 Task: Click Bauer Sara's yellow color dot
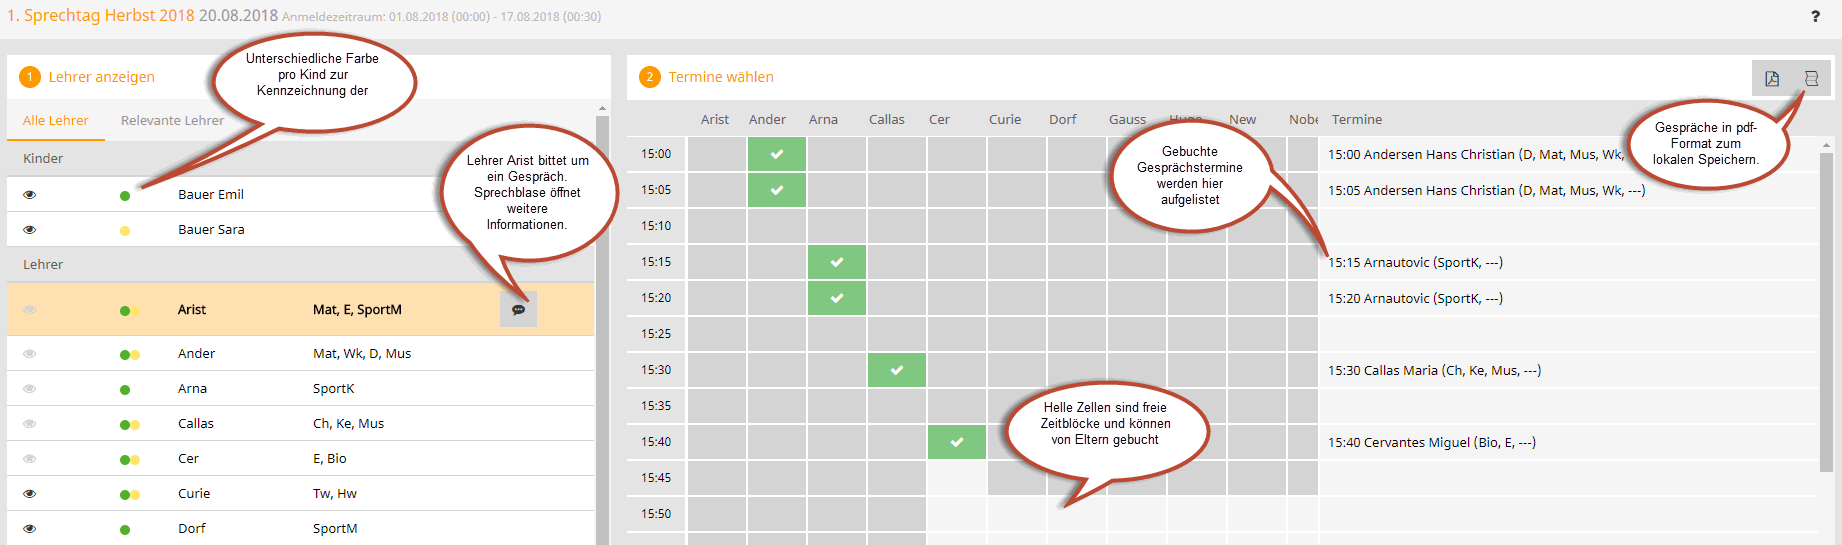click(125, 231)
